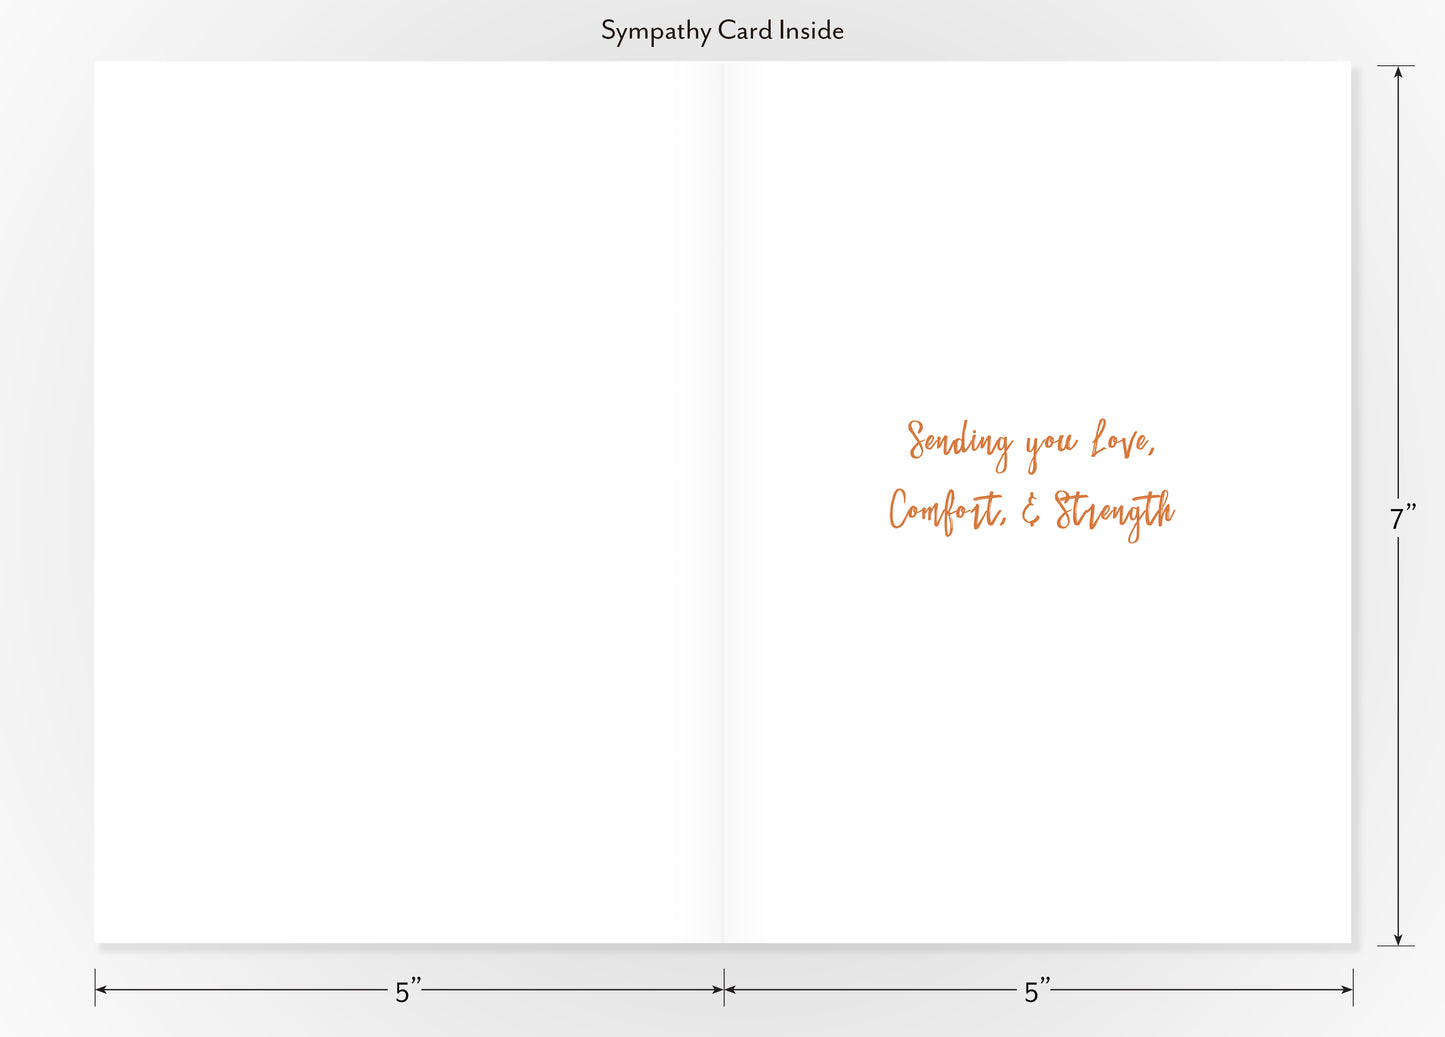
Task: Click the bottom arrow of the height marker
Action: 1397,938
